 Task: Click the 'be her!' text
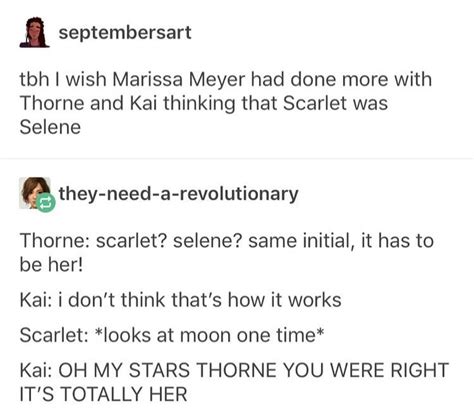click(x=51, y=265)
